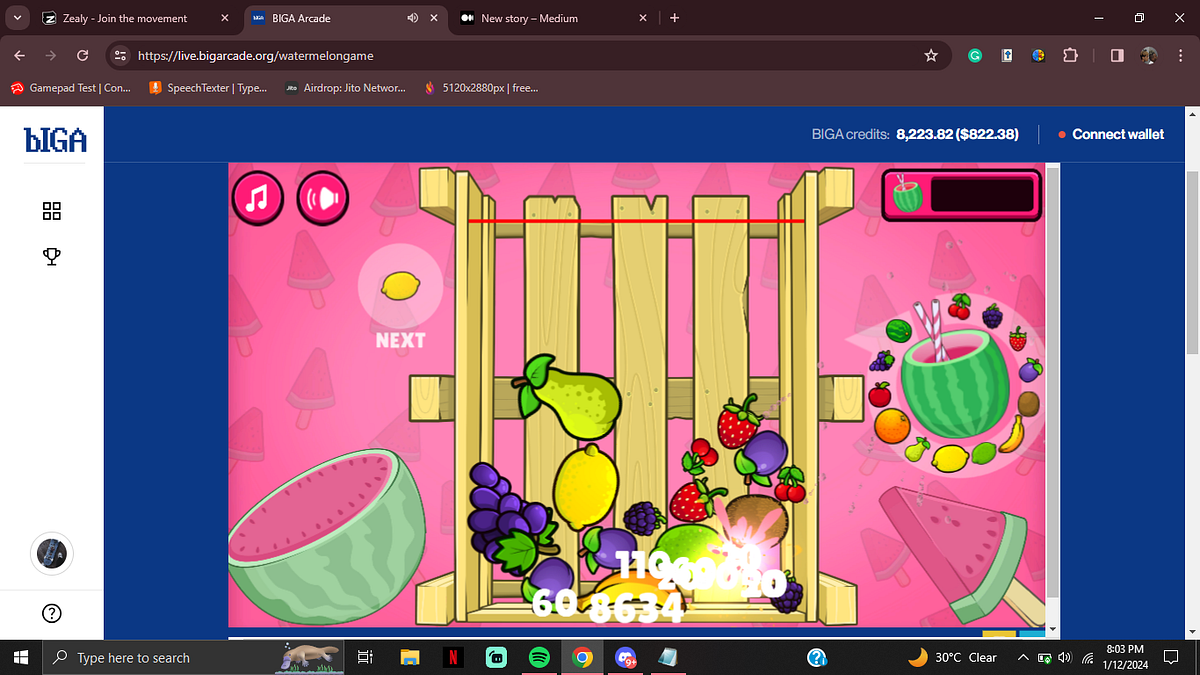The image size is (1200, 675).
Task: Open the tab search chevron
Action: (17, 18)
